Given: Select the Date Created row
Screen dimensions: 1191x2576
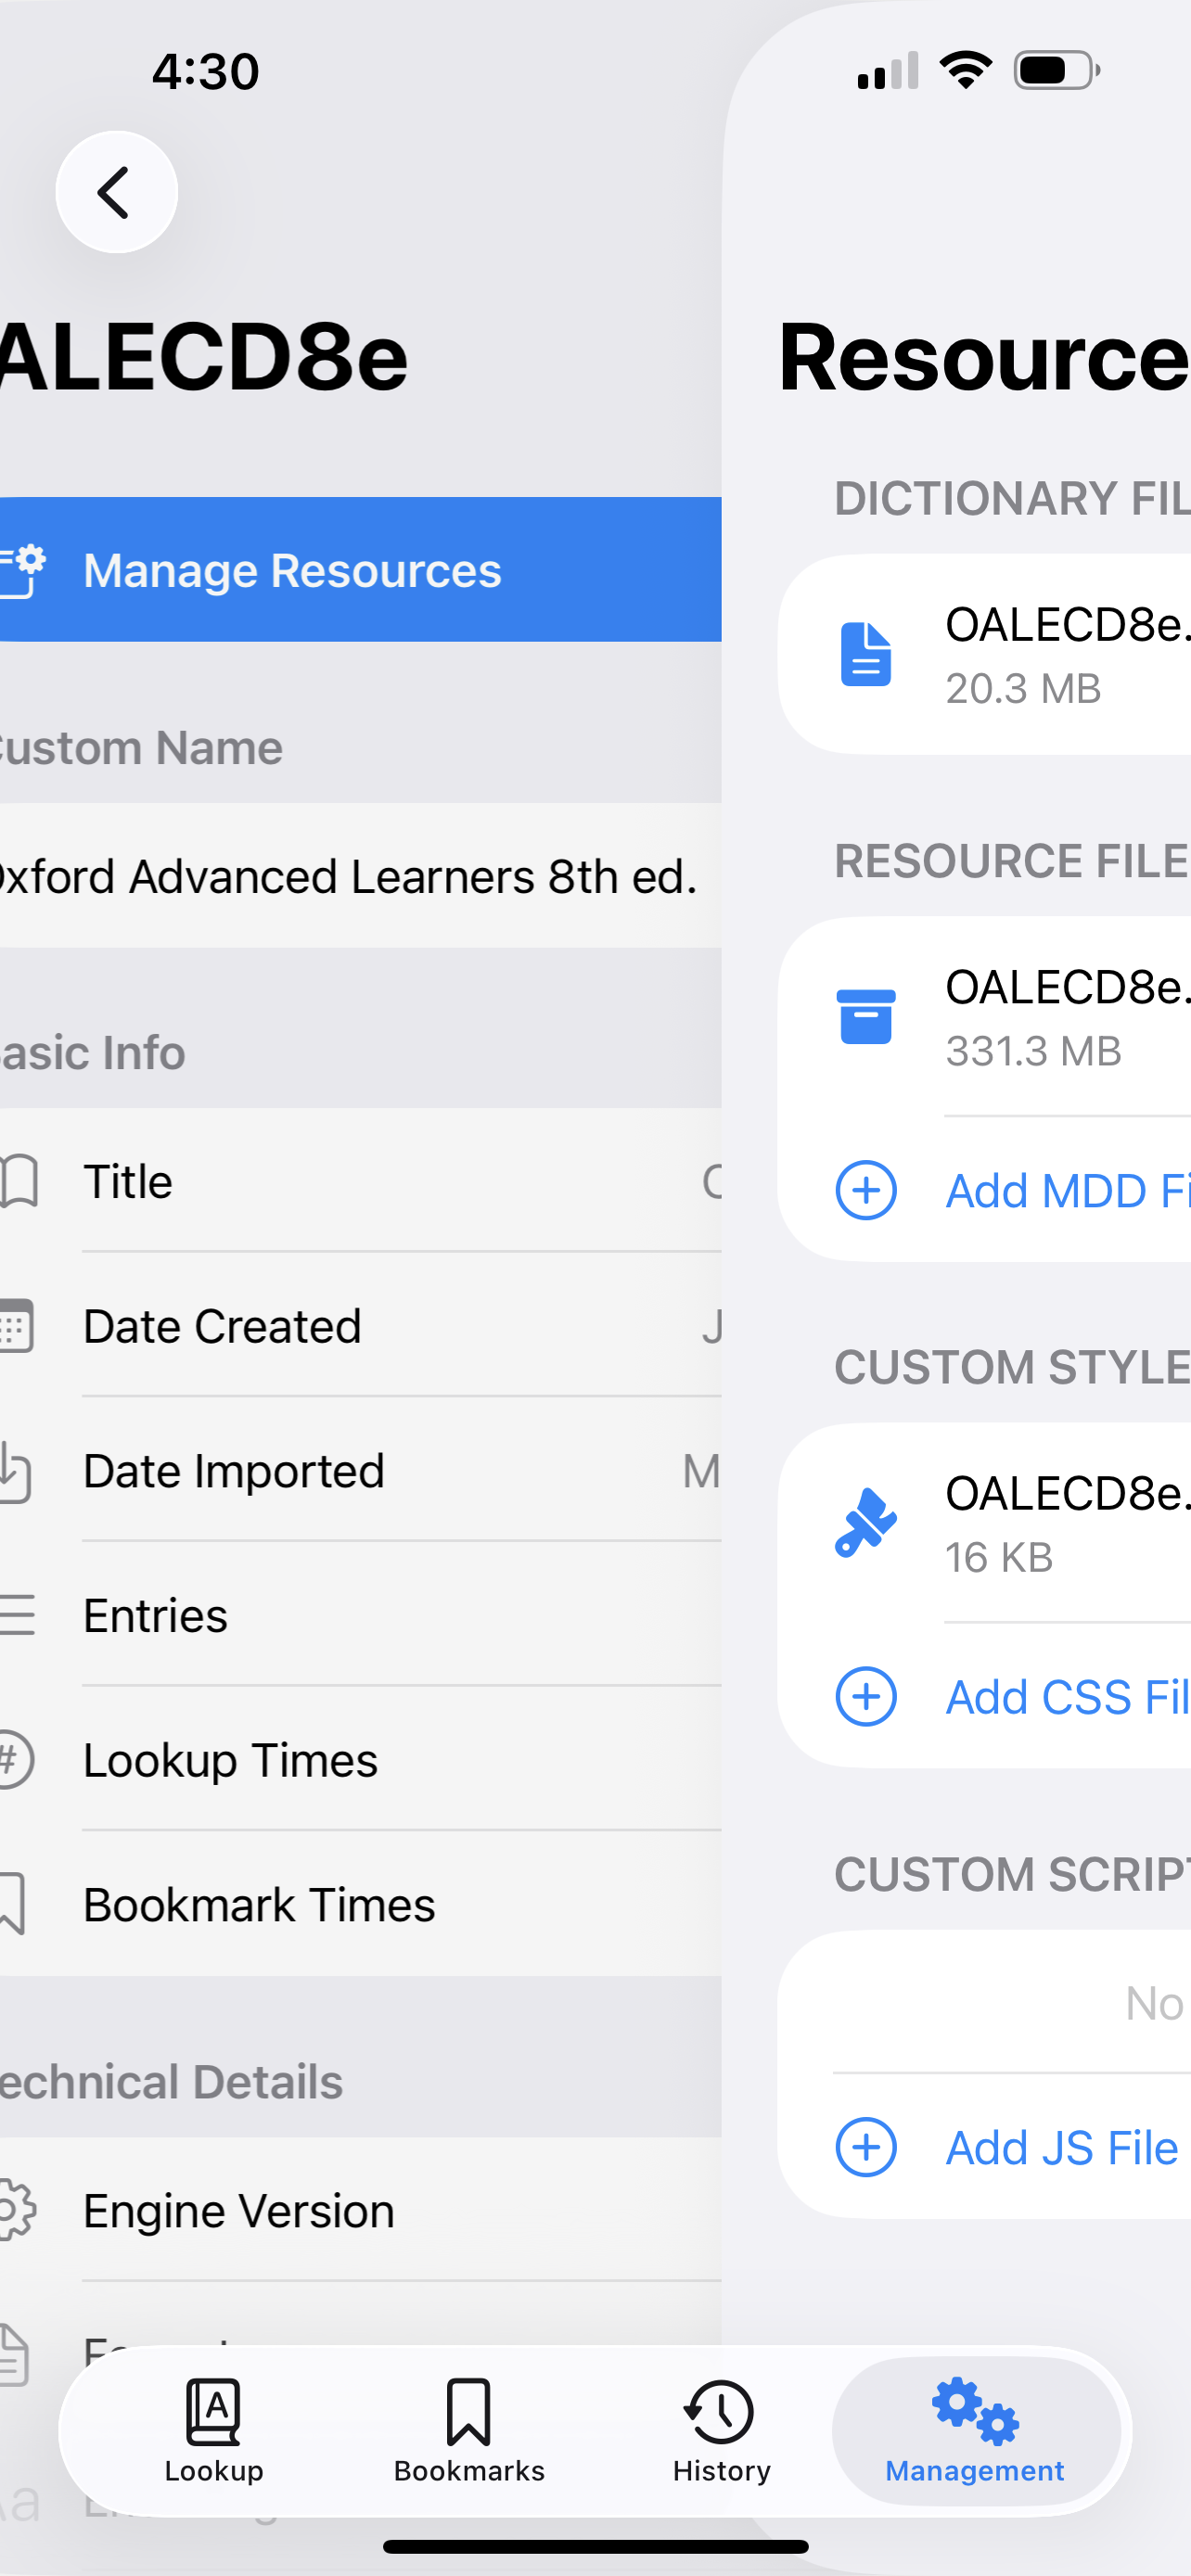Looking at the screenshot, I should tap(360, 1326).
